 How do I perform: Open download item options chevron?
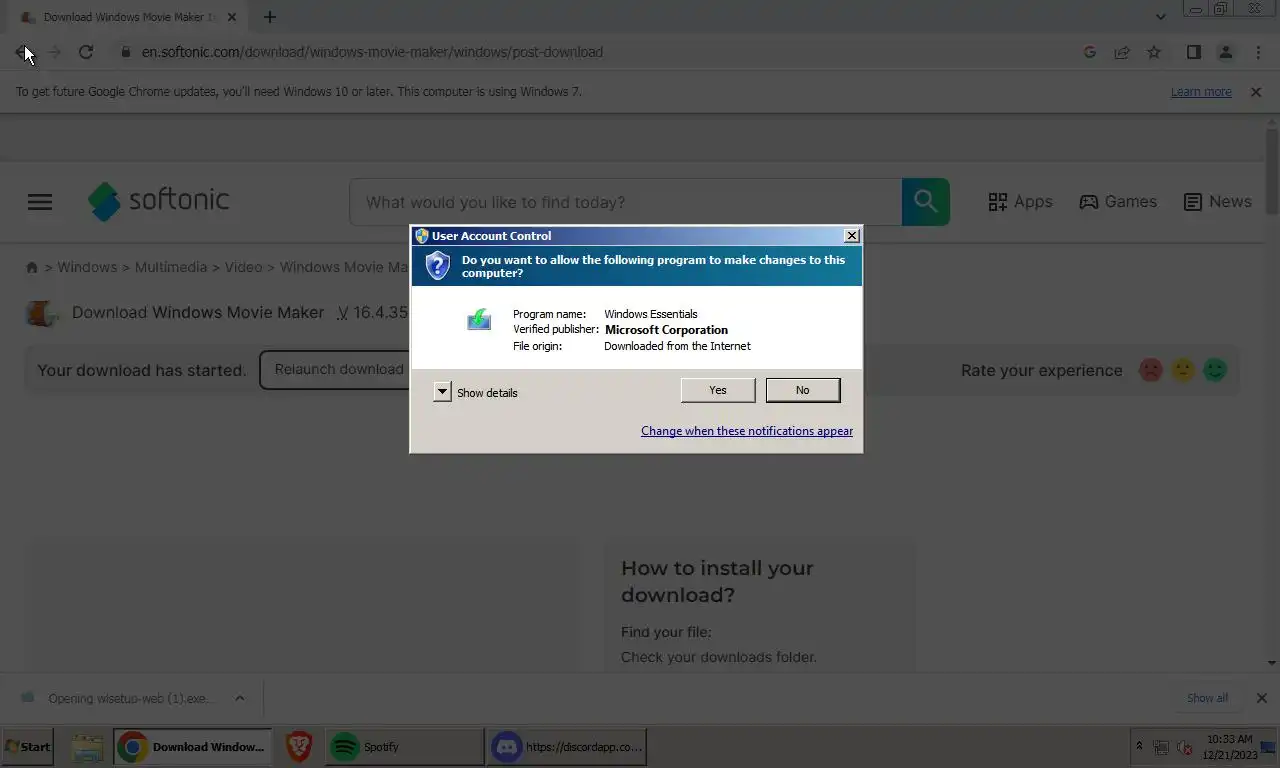[x=240, y=698]
